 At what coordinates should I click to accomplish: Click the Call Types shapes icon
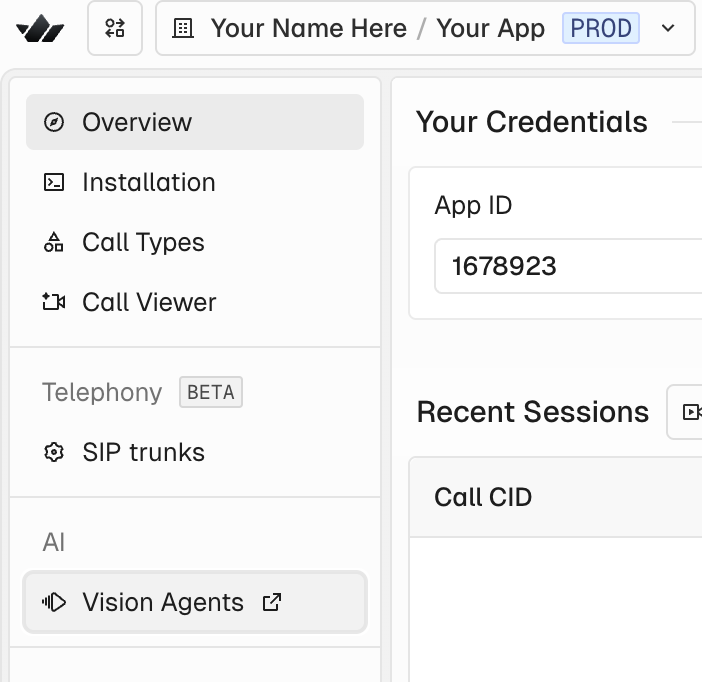coord(54,242)
